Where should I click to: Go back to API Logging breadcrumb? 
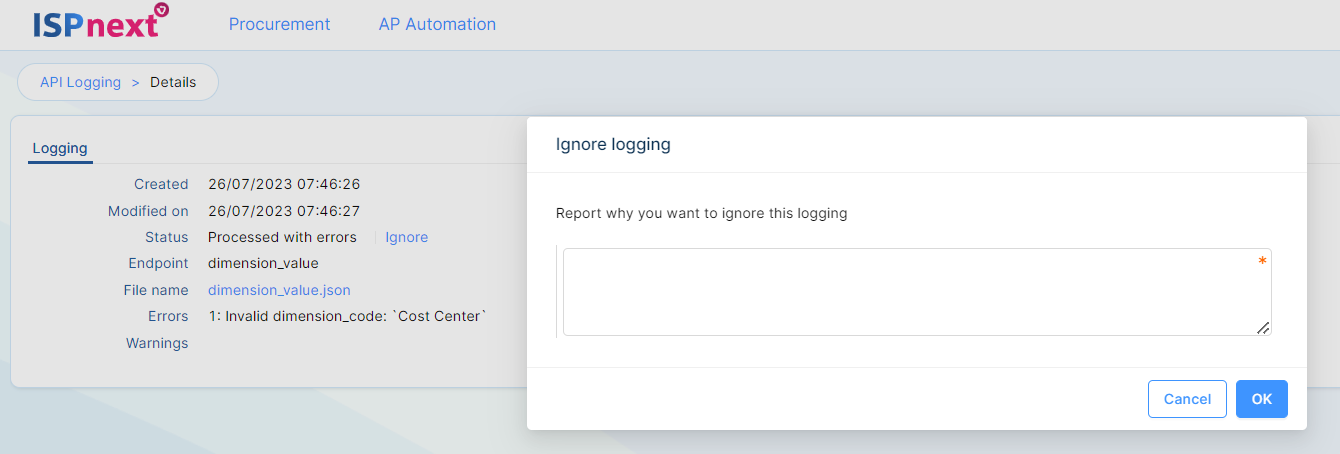click(x=80, y=82)
